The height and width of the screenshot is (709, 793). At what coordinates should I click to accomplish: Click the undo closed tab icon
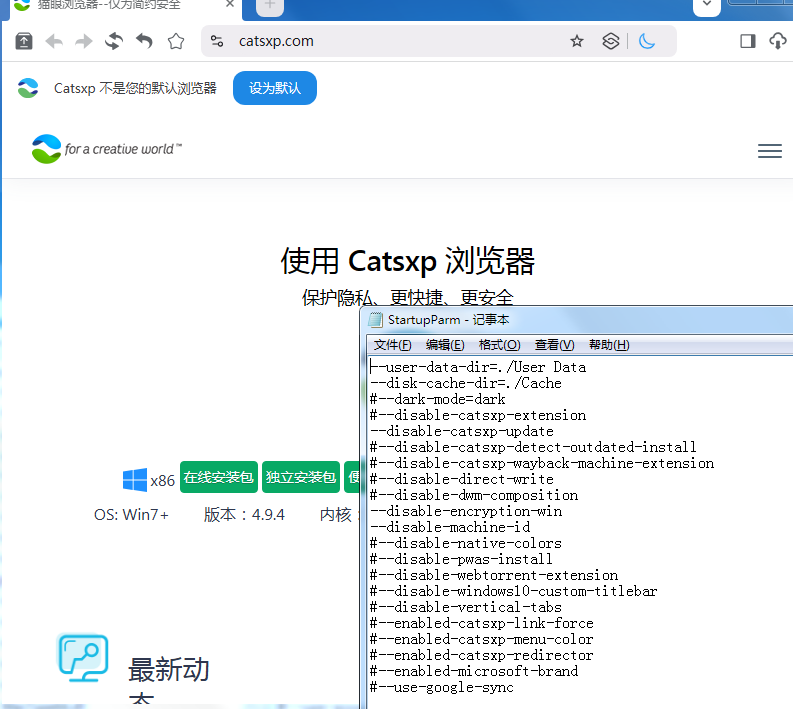tap(145, 41)
